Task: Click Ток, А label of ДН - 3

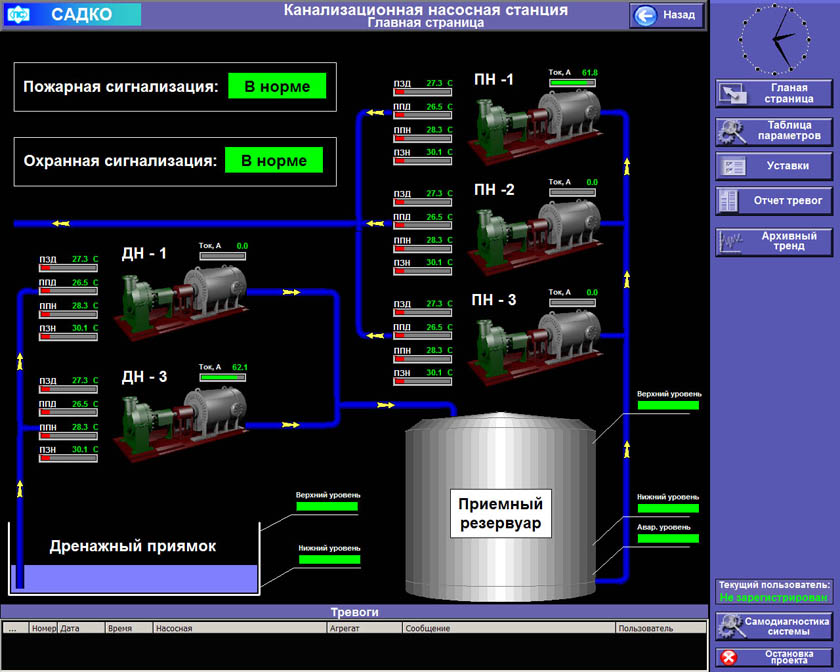Action: 210,367
